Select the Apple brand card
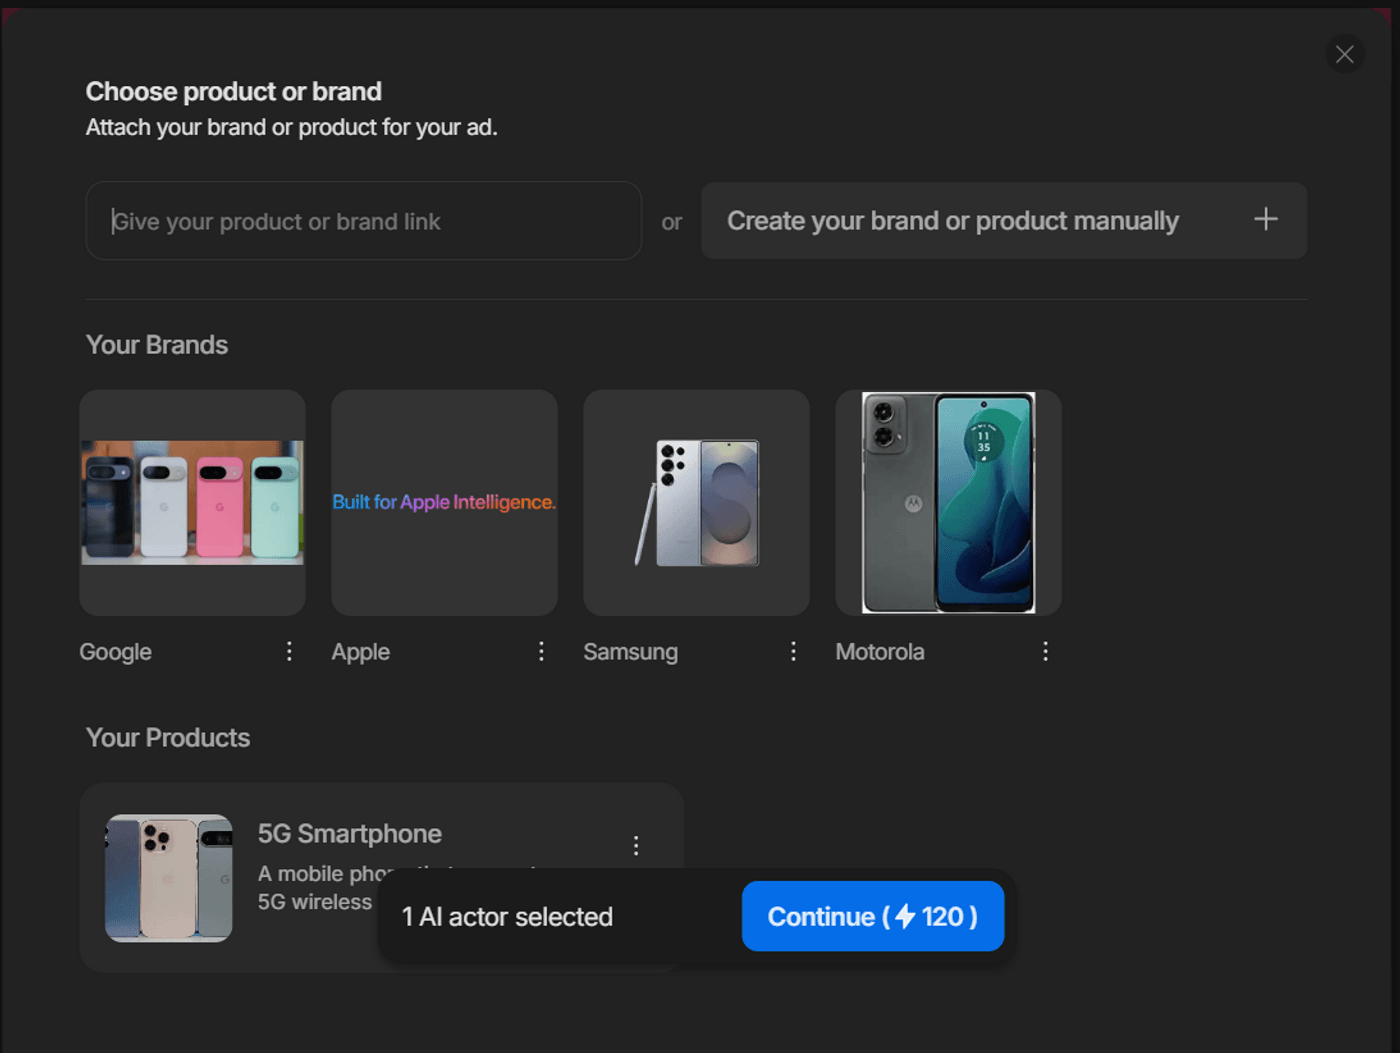 (x=444, y=502)
